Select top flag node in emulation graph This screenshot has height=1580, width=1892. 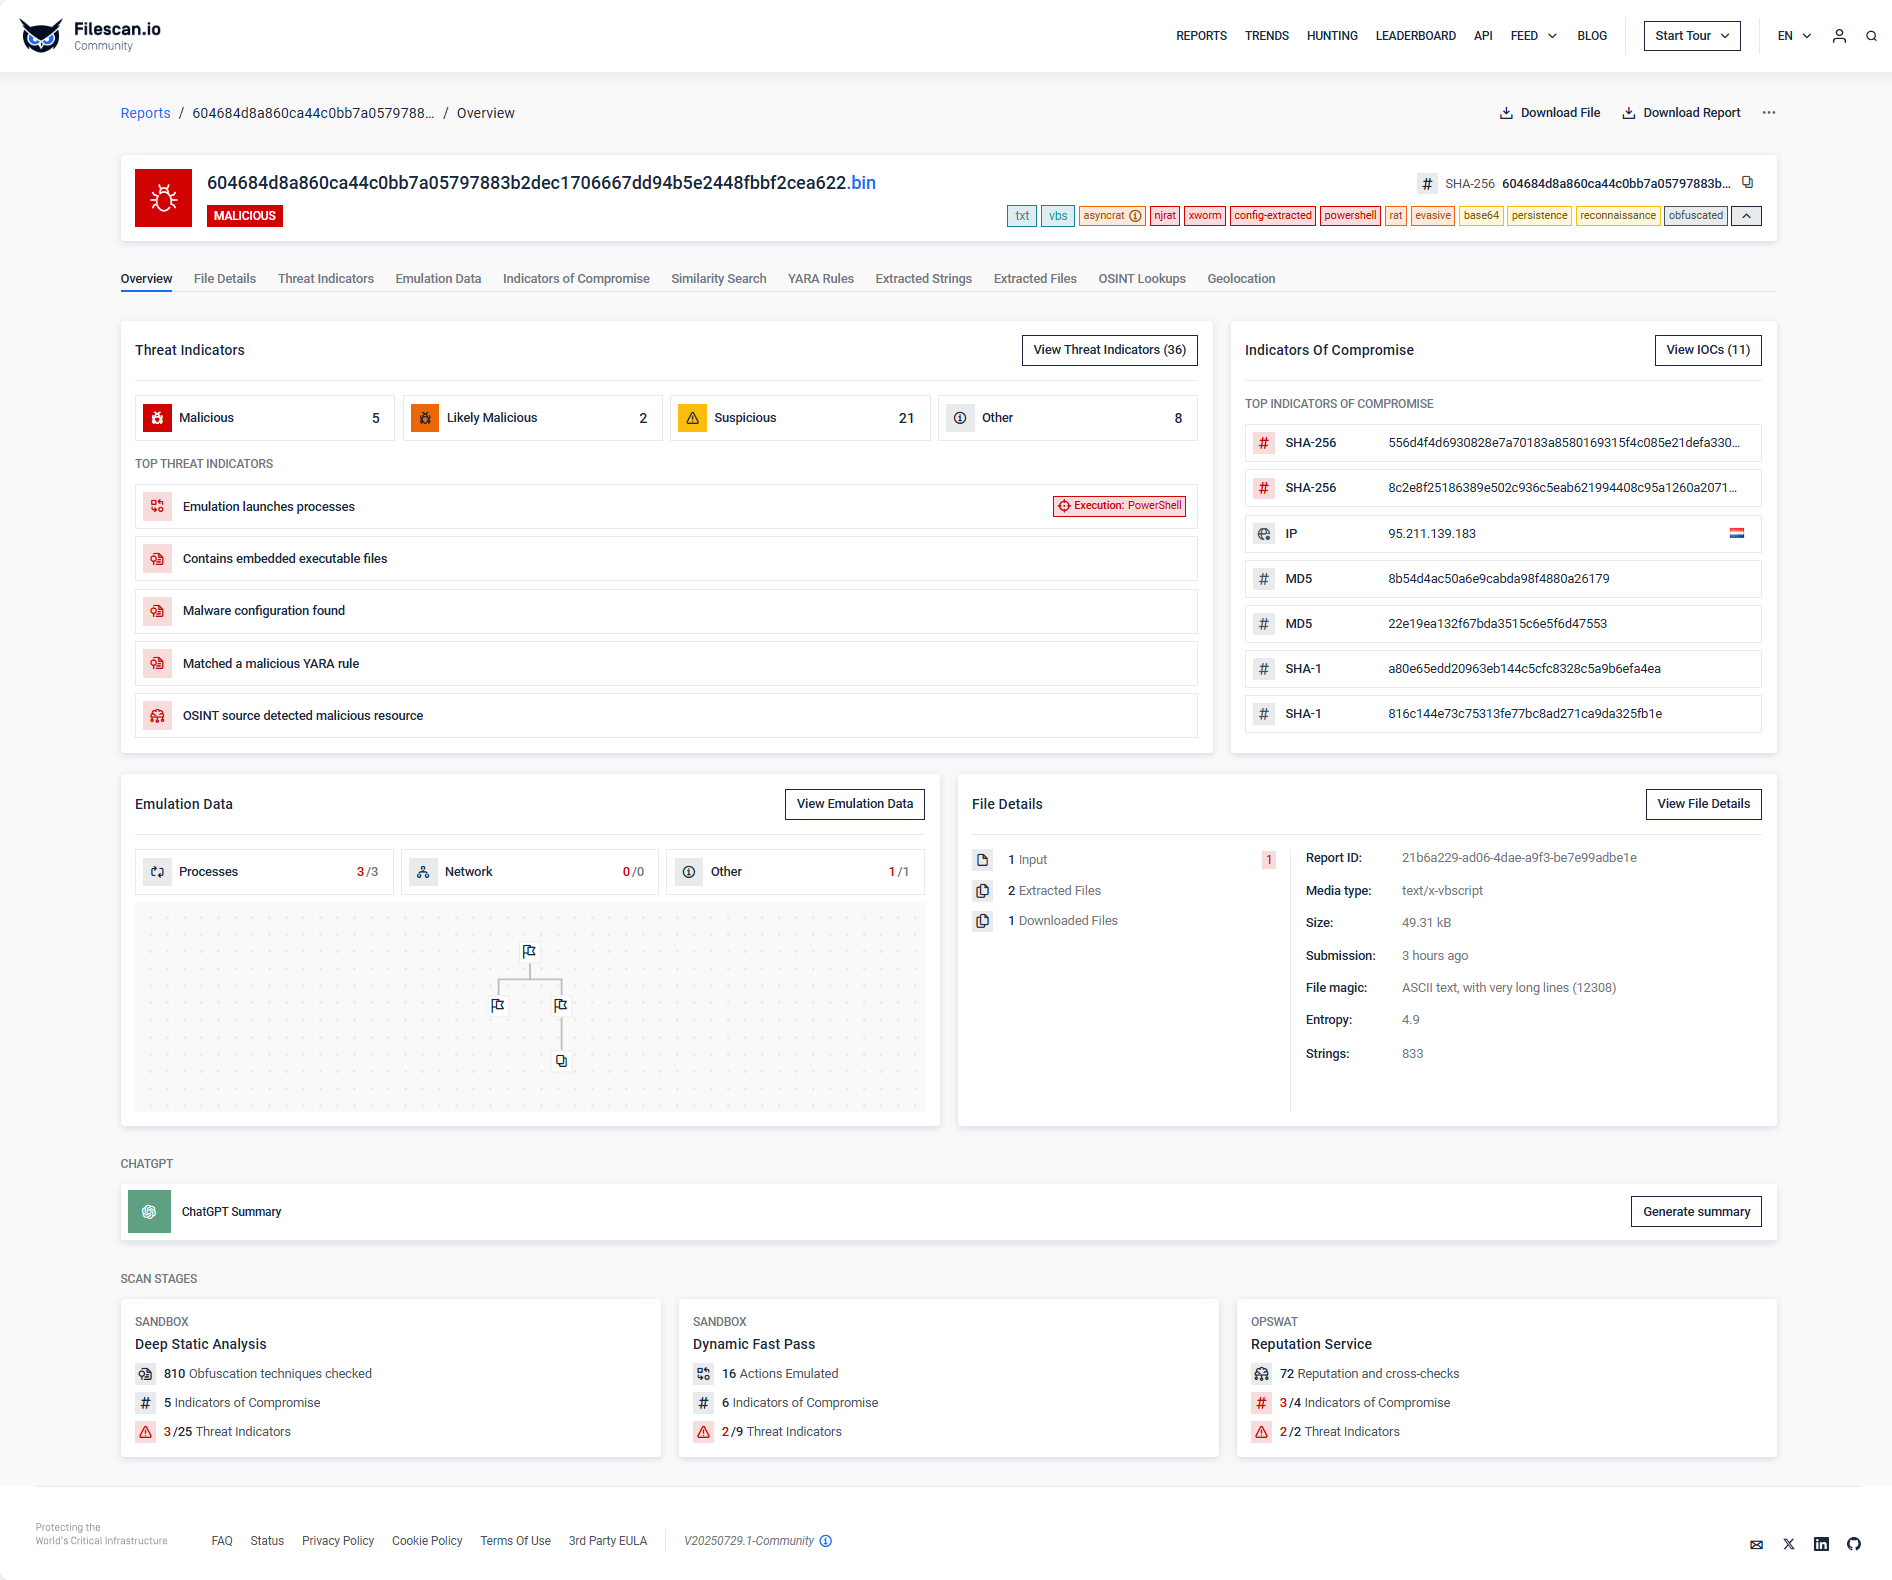coord(529,951)
